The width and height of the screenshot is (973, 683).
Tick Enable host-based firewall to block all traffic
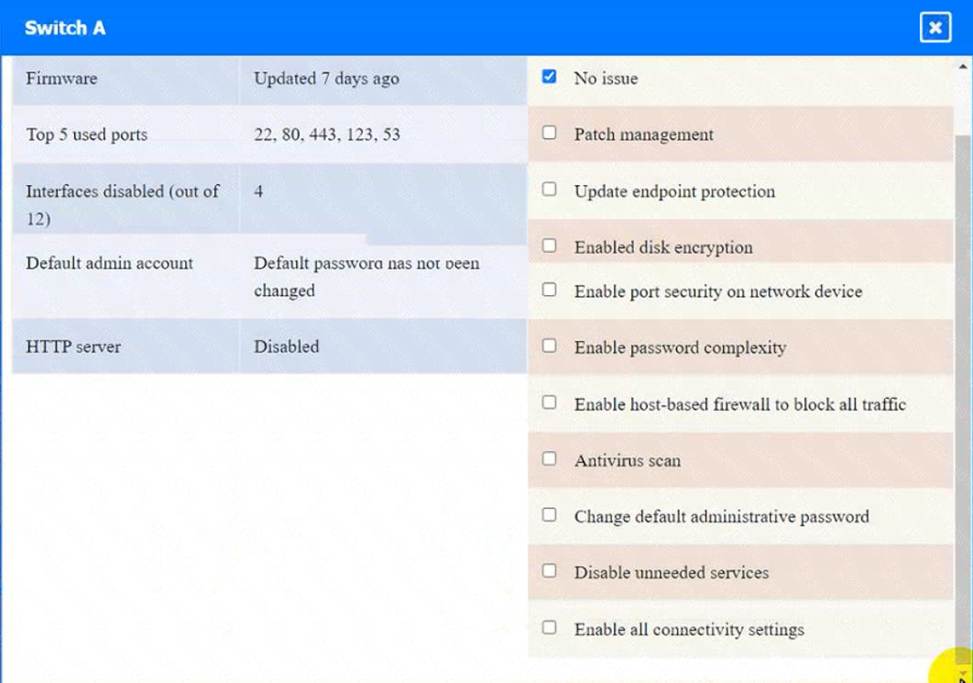[549, 402]
